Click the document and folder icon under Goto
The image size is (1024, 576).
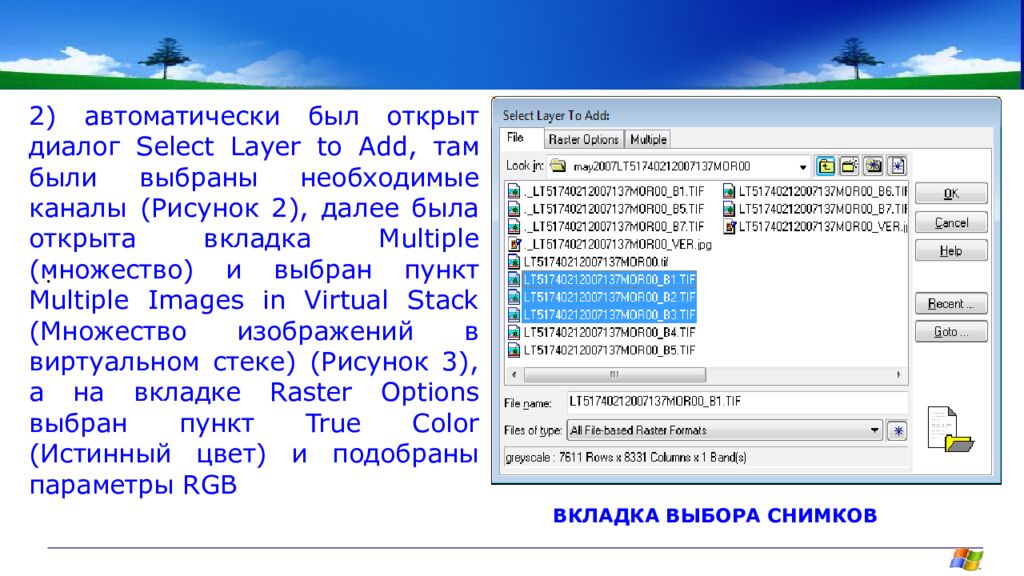pyautogui.click(x=949, y=431)
